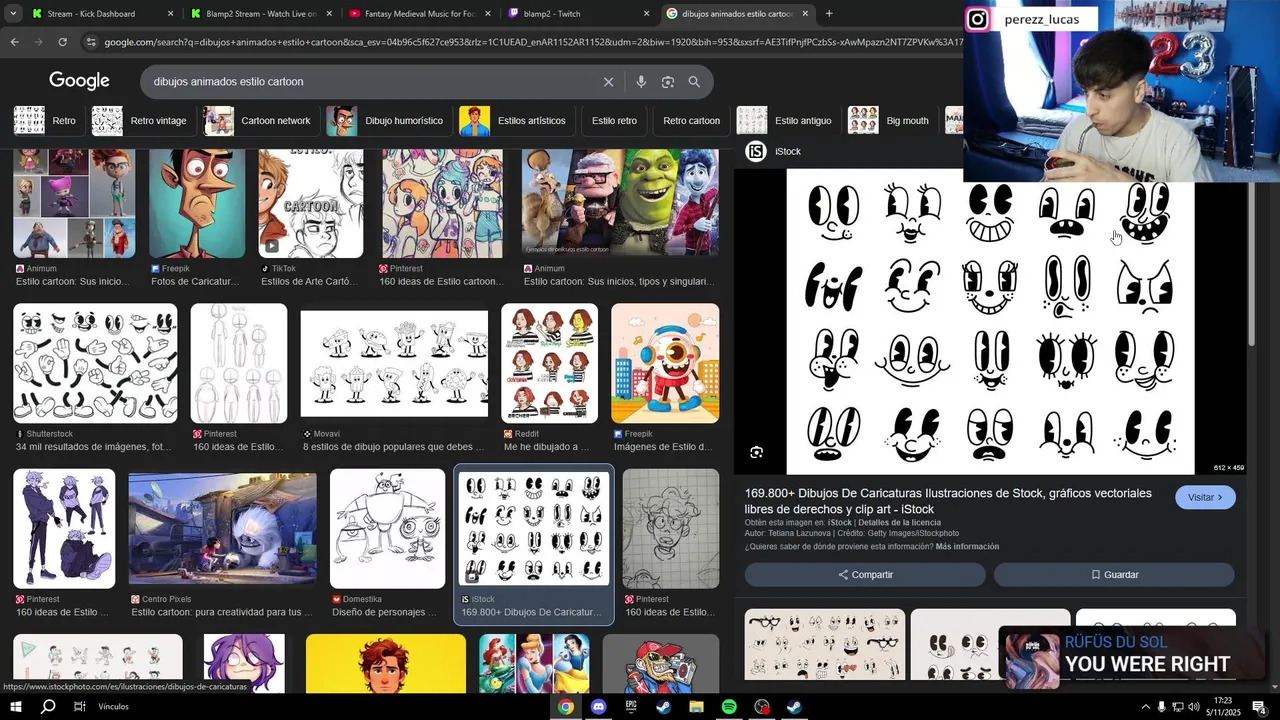Filter results by Estilo antiguo chip
The height and width of the screenshot is (720, 1280).
click(x=786, y=121)
